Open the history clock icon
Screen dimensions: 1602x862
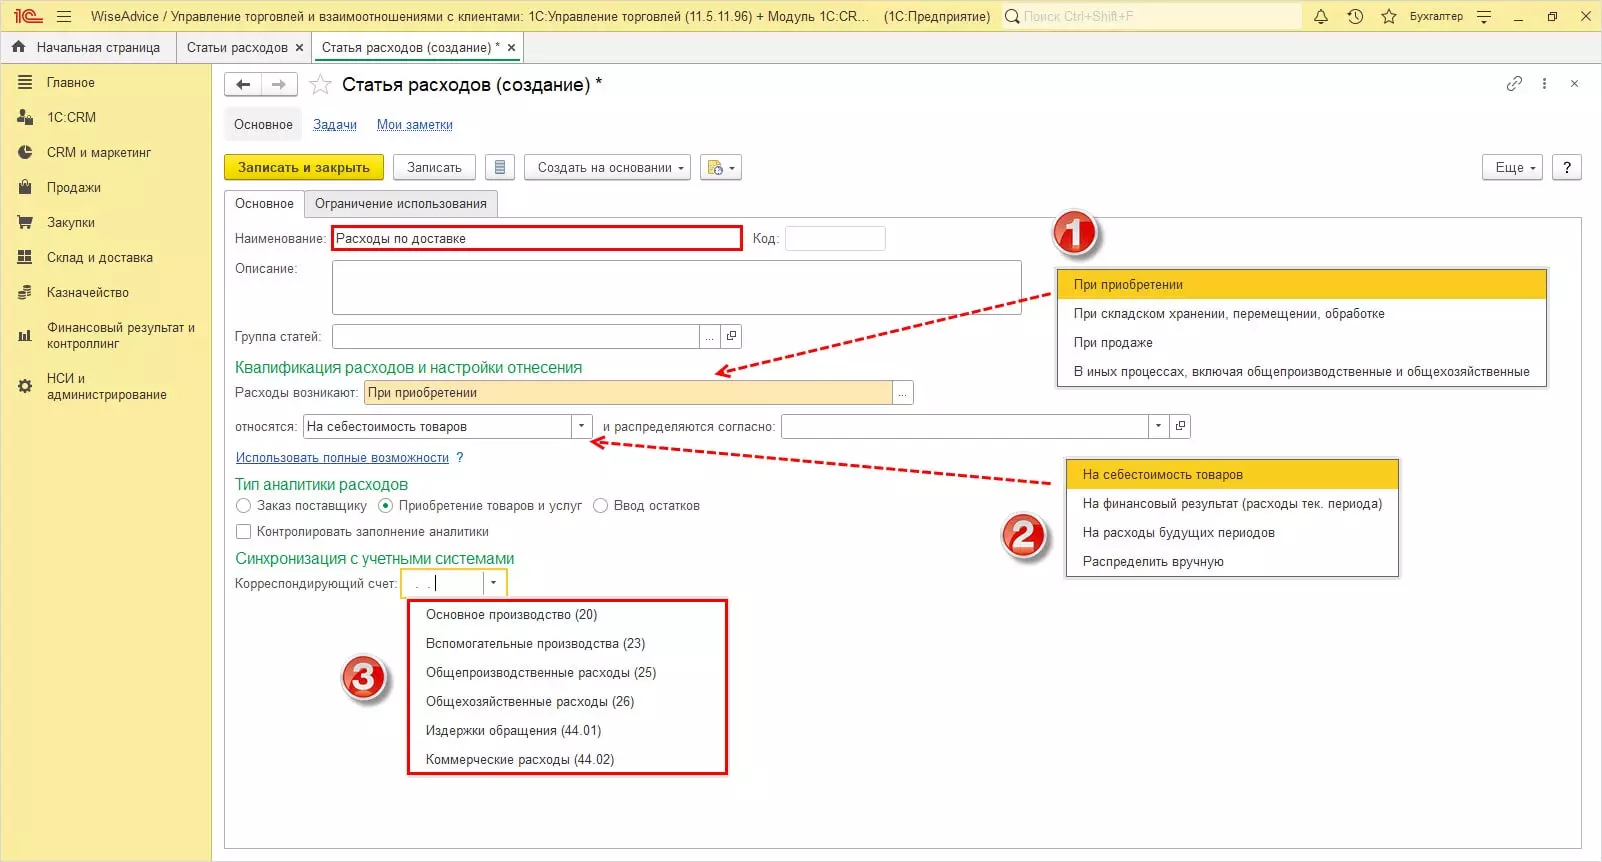tap(1355, 16)
